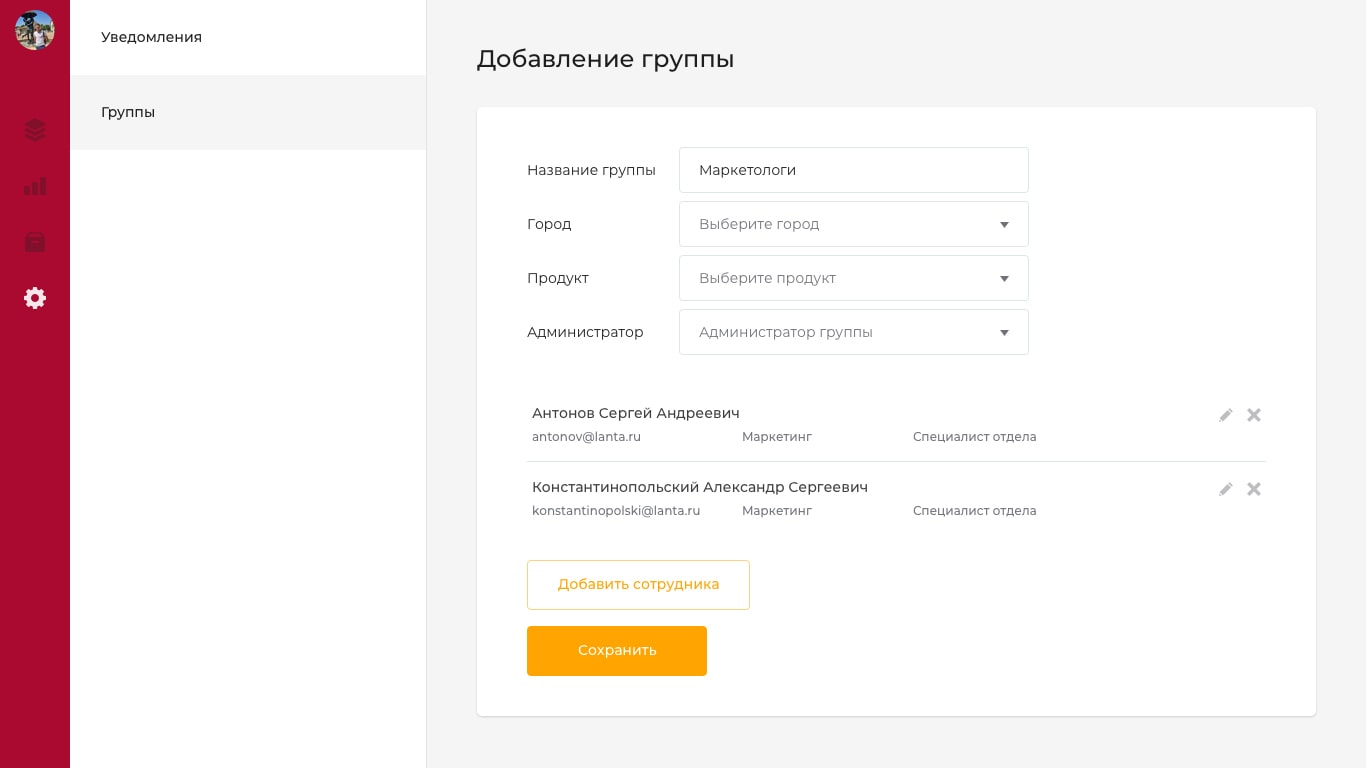Click the name Константинопольский Александр Сергеевич
This screenshot has height=768, width=1366.
point(699,487)
